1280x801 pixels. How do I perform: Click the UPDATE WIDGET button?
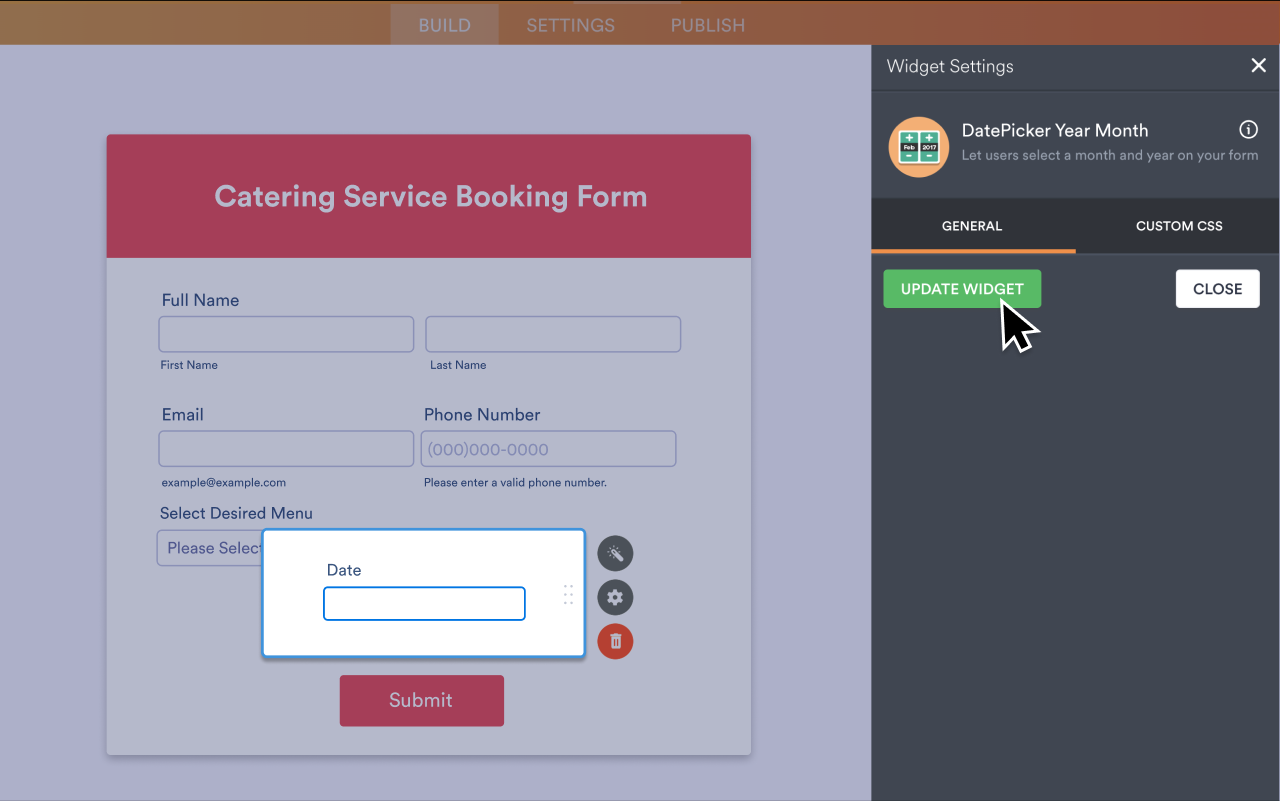pos(962,288)
